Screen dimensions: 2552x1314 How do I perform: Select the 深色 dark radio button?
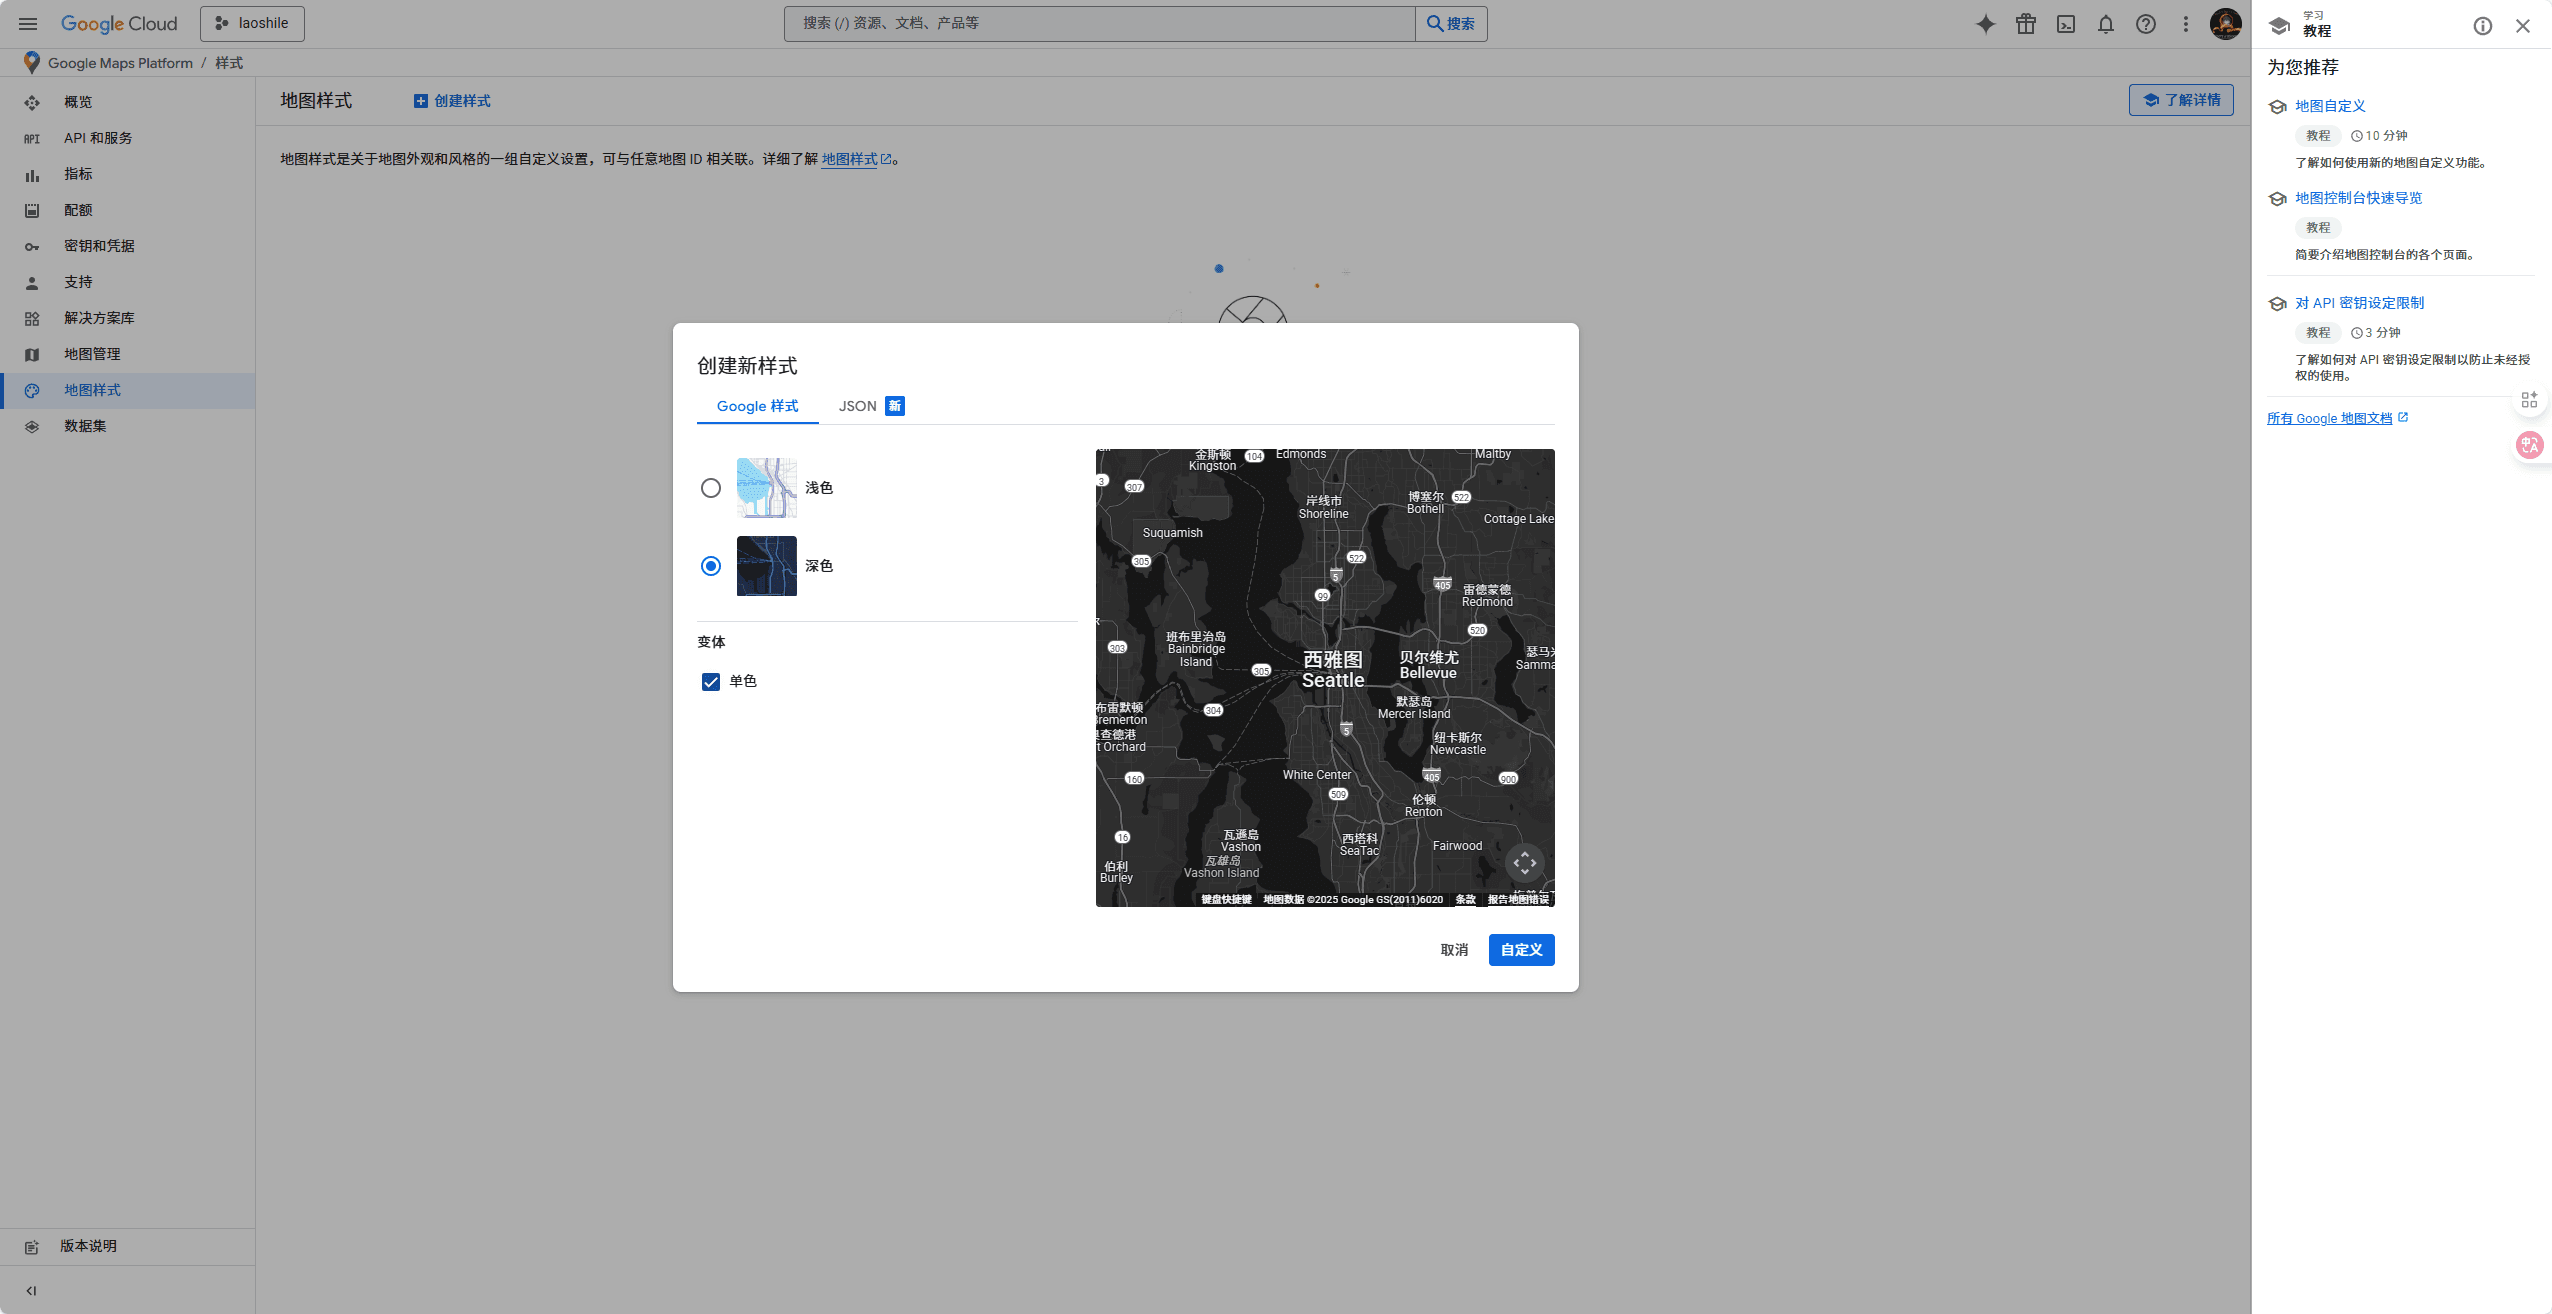tap(711, 566)
